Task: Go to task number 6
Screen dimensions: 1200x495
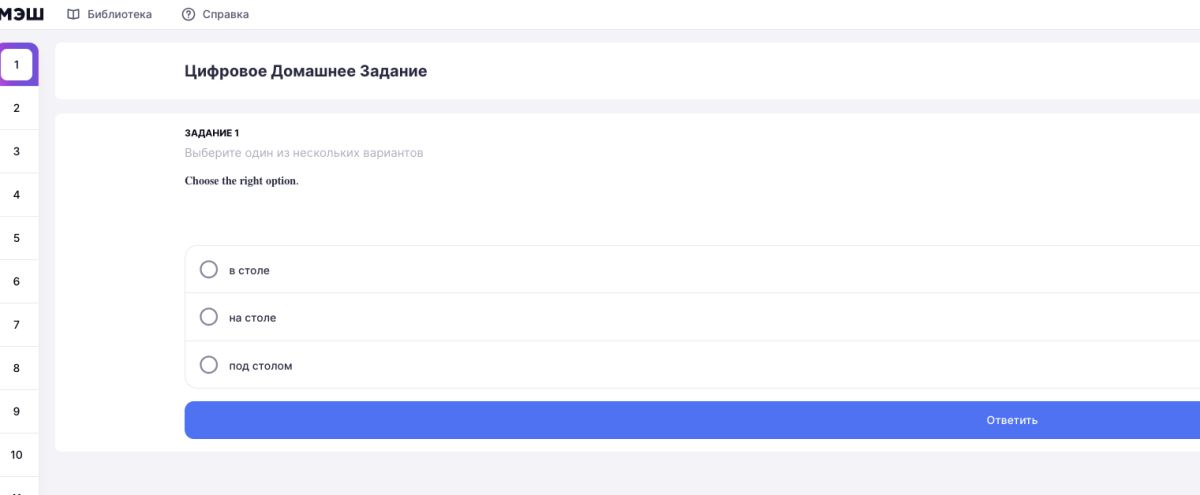Action: (x=17, y=282)
